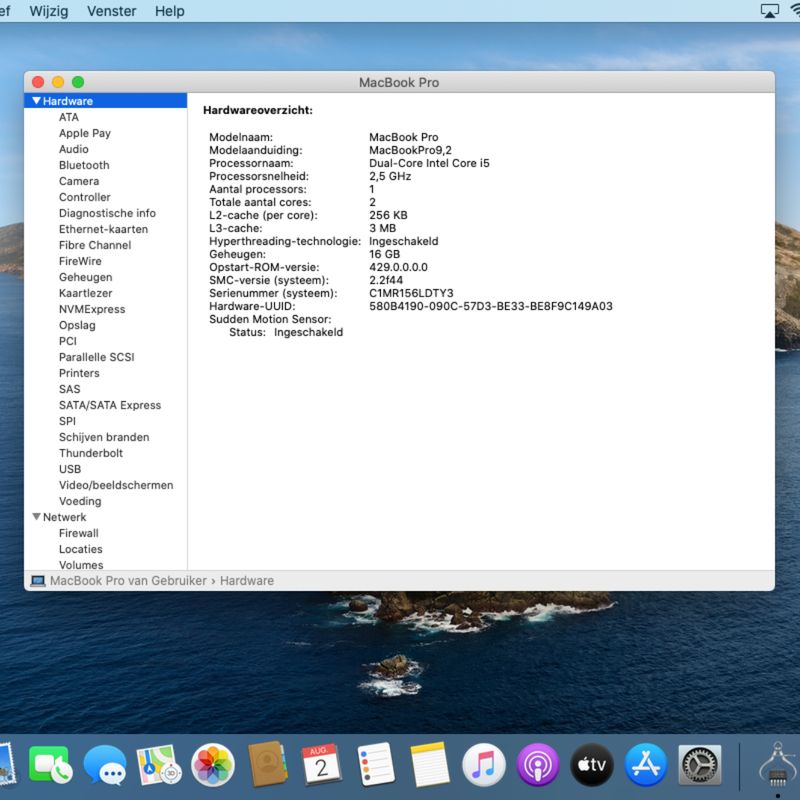Select Kaartlezer in the sidebar

[x=86, y=293]
